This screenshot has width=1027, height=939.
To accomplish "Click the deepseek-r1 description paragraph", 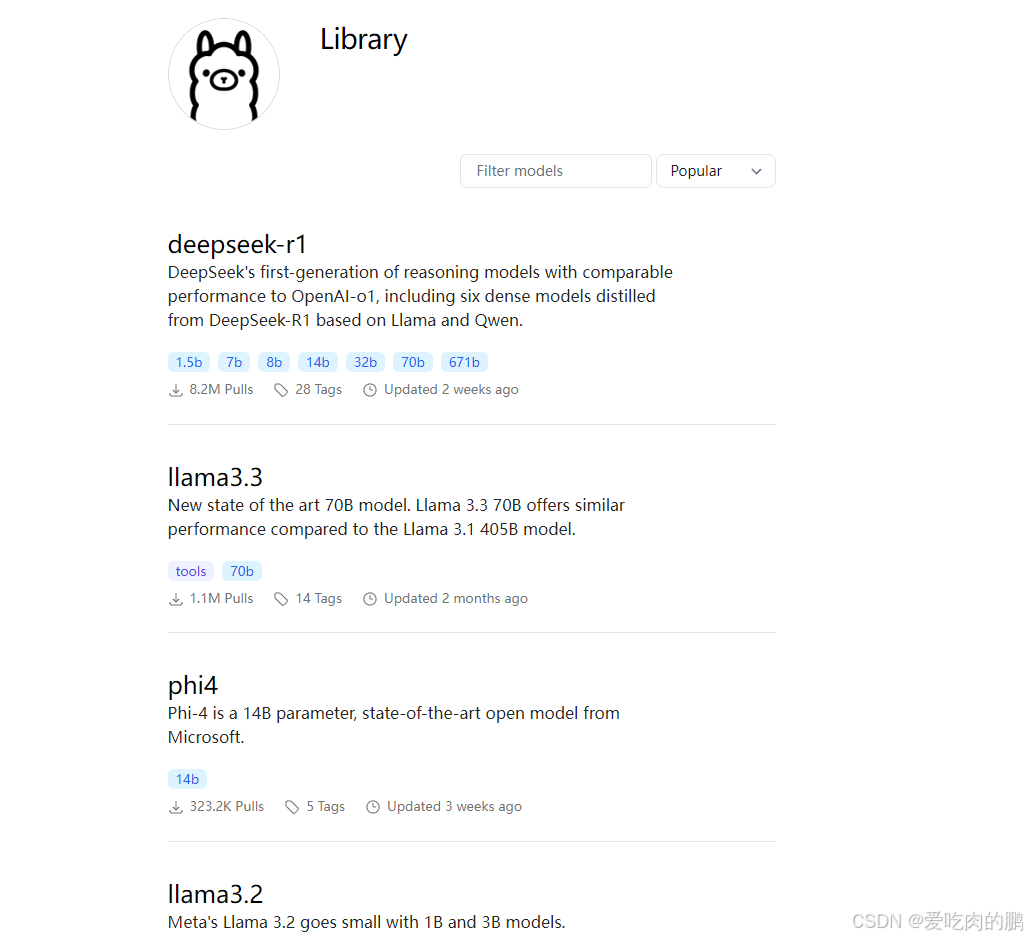I will [420, 296].
